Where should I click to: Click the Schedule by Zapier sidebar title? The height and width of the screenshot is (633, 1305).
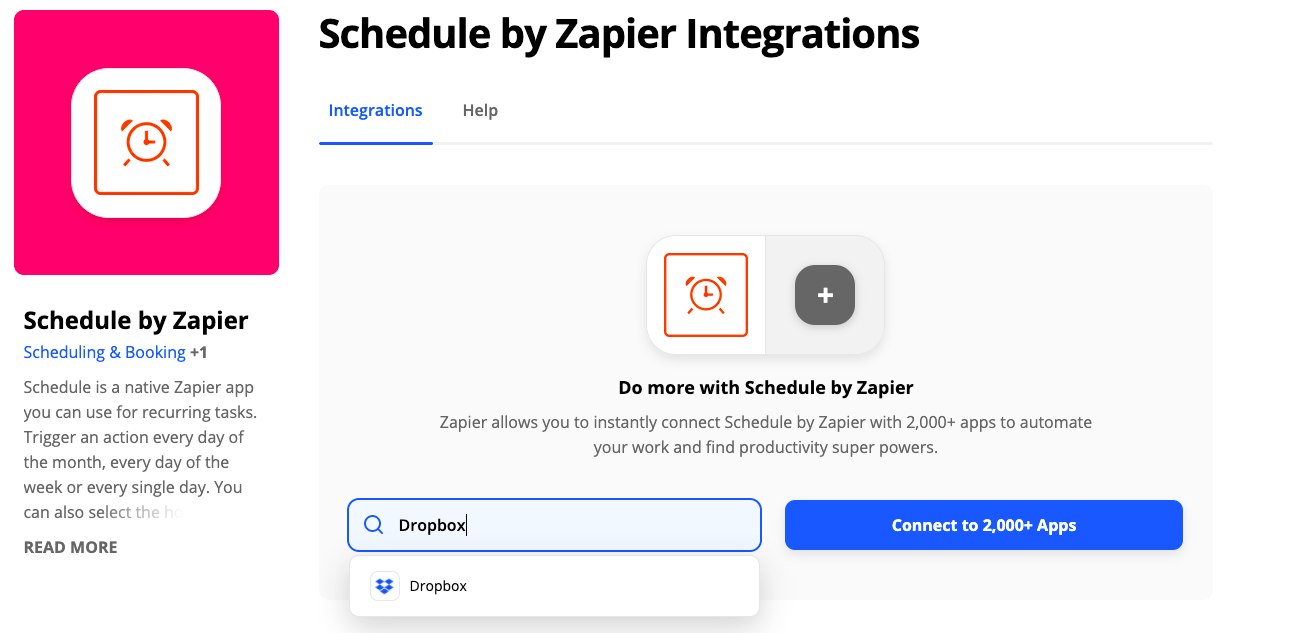point(135,320)
